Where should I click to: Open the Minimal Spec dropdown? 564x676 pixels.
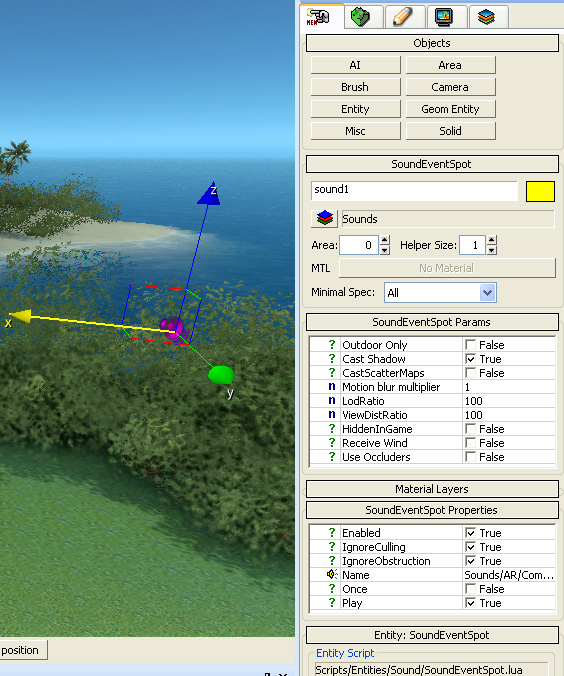[x=440, y=293]
